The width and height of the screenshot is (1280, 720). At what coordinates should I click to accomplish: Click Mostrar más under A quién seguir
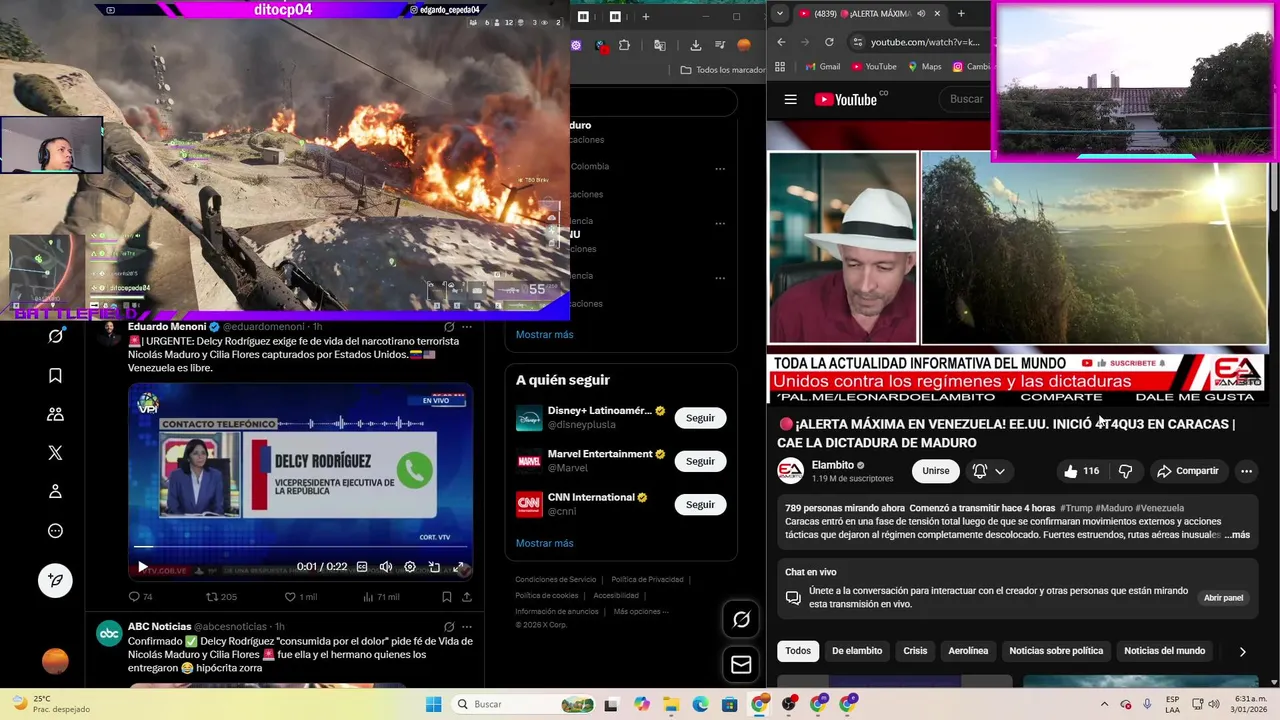[x=544, y=543]
